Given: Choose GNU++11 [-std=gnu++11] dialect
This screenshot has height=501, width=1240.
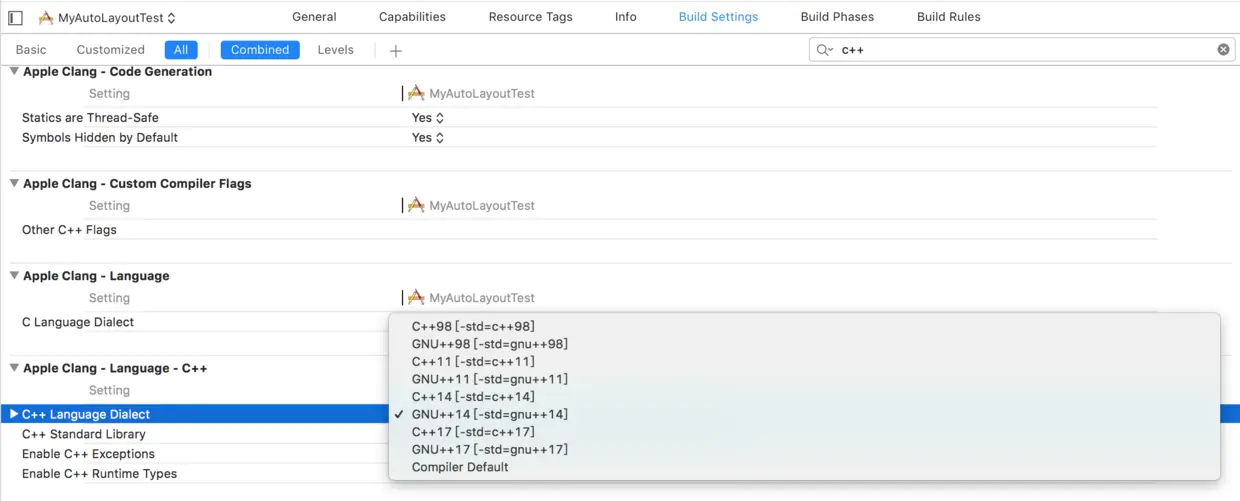Looking at the screenshot, I should tap(805, 379).
